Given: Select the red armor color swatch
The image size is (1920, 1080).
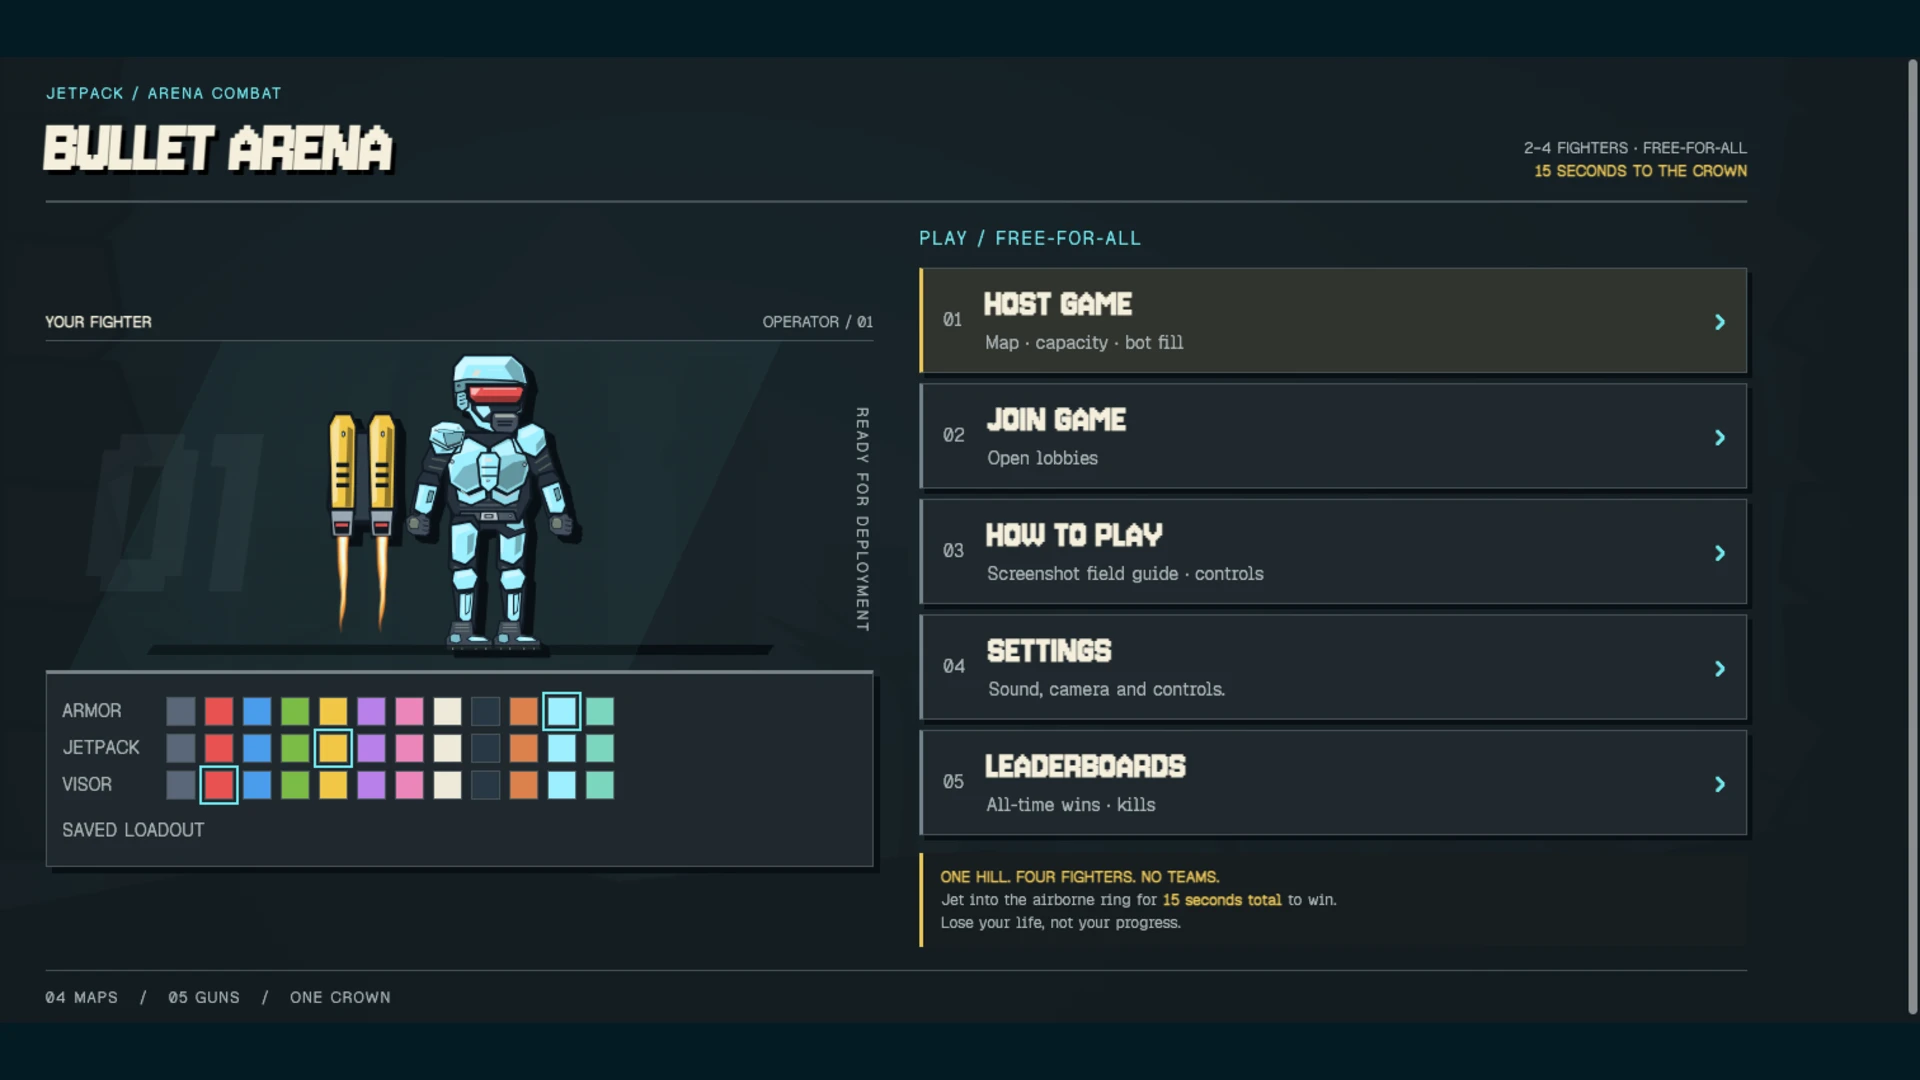Looking at the screenshot, I should pos(219,711).
